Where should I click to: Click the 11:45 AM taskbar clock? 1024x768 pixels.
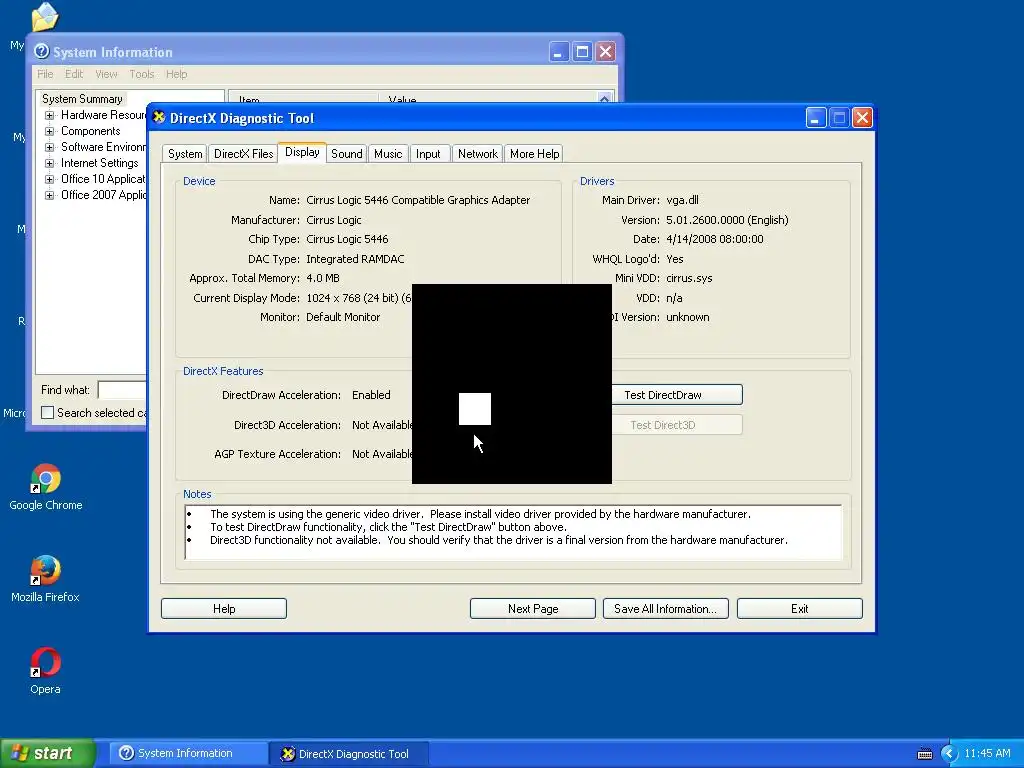click(987, 753)
